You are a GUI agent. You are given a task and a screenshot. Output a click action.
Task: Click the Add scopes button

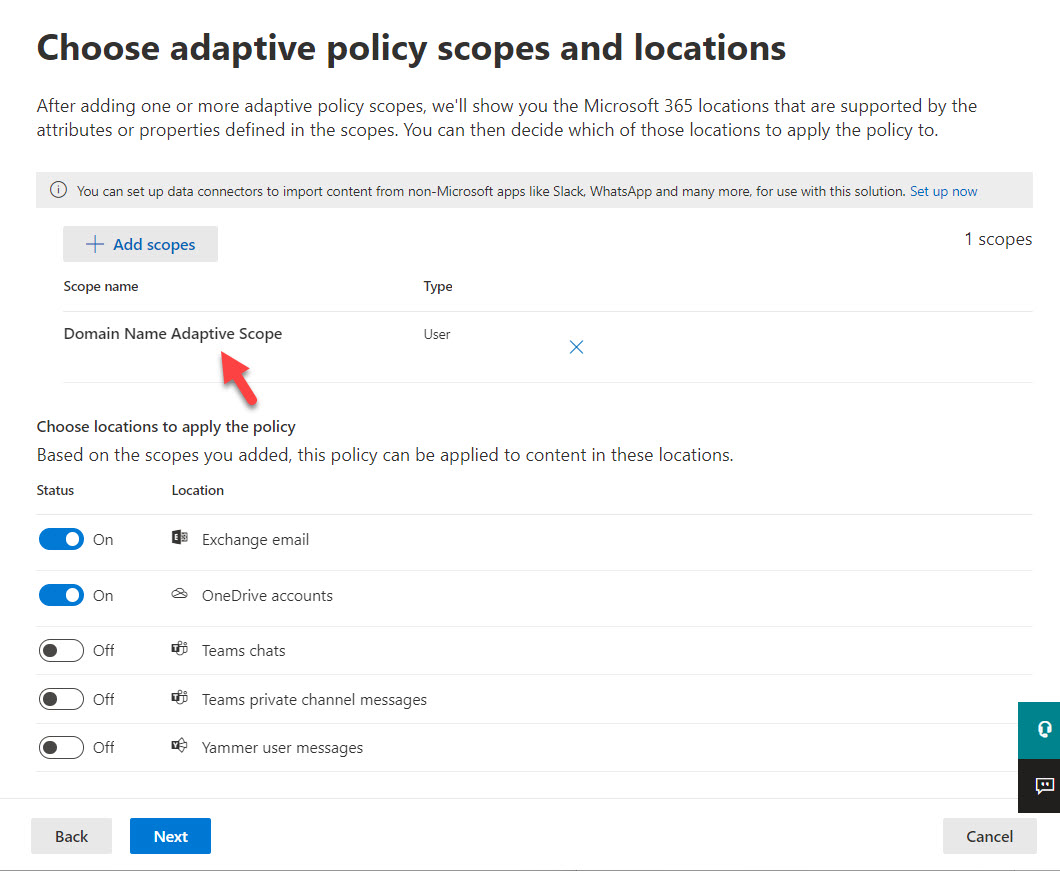[x=140, y=244]
